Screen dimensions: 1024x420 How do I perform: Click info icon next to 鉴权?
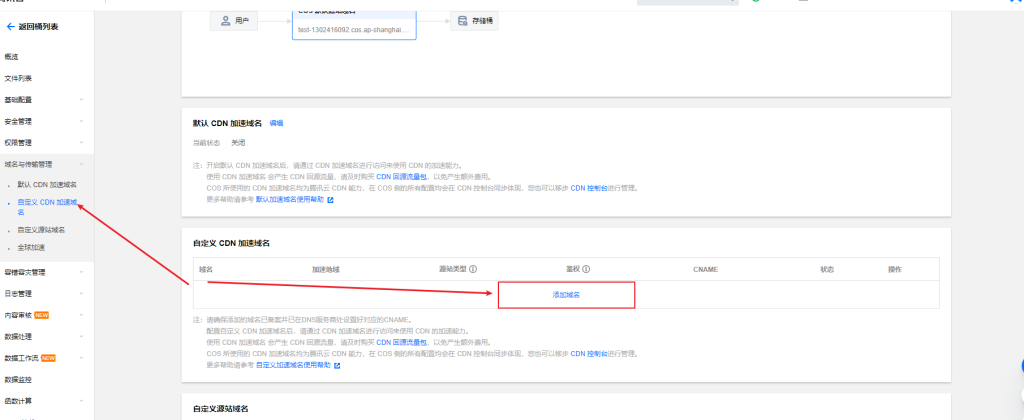click(586, 269)
